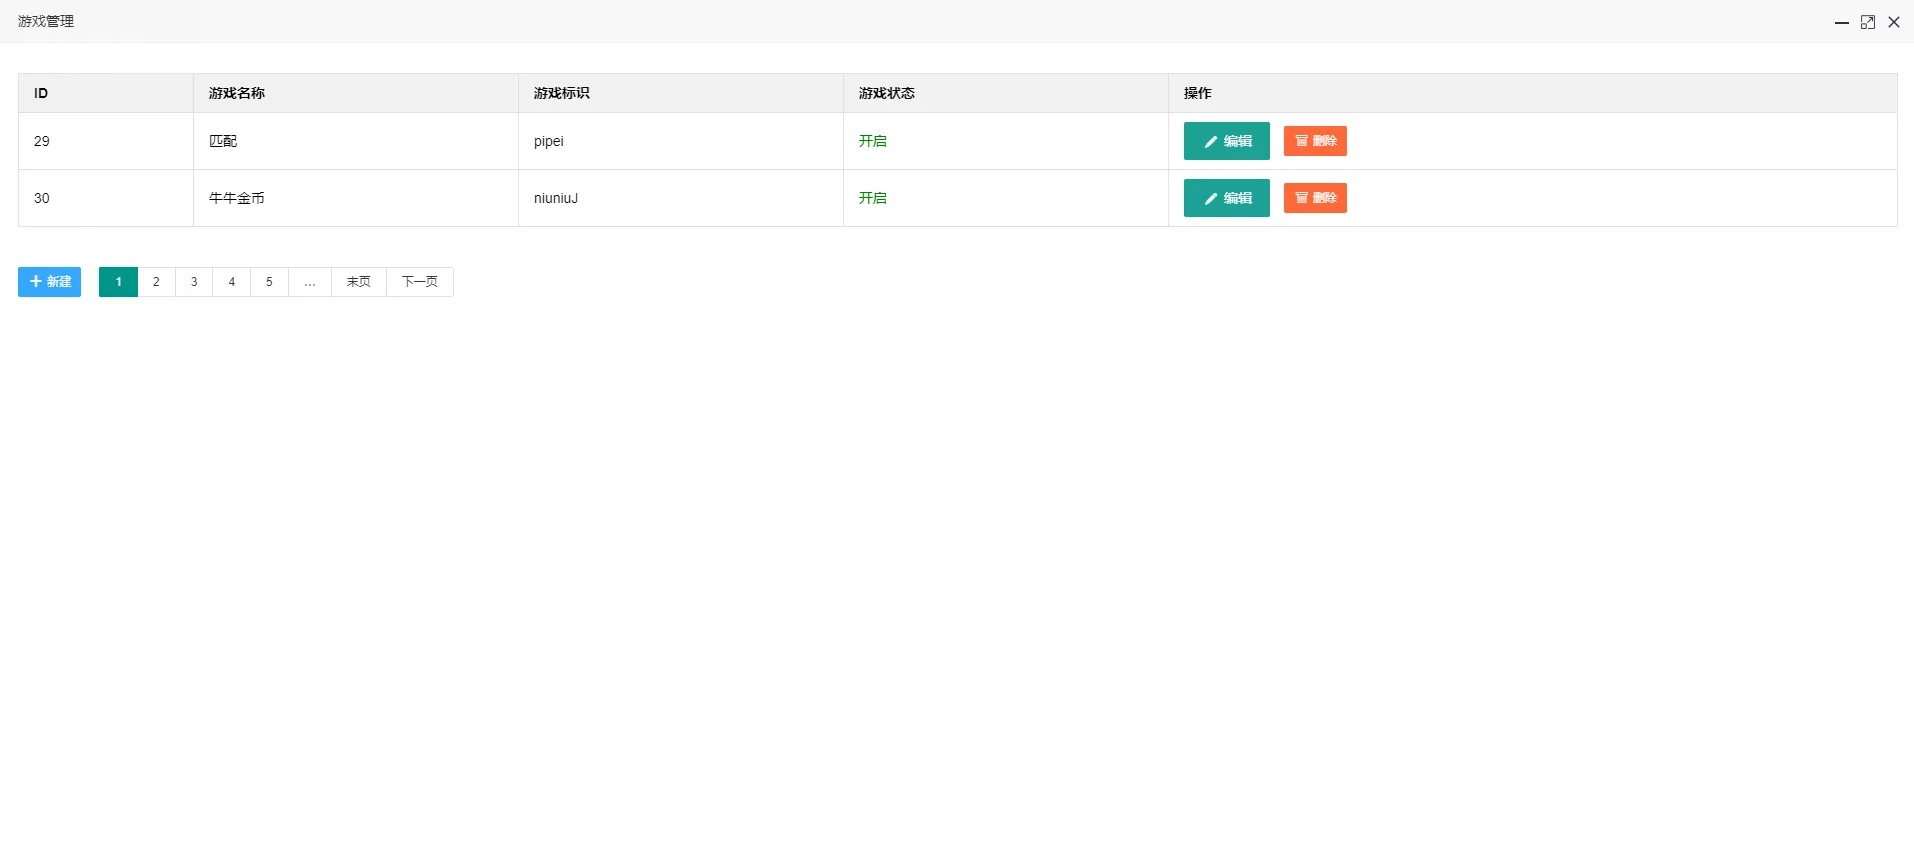The width and height of the screenshot is (1914, 849).
Task: Delete the 匹配 game with the 删除 button
Action: tap(1314, 141)
